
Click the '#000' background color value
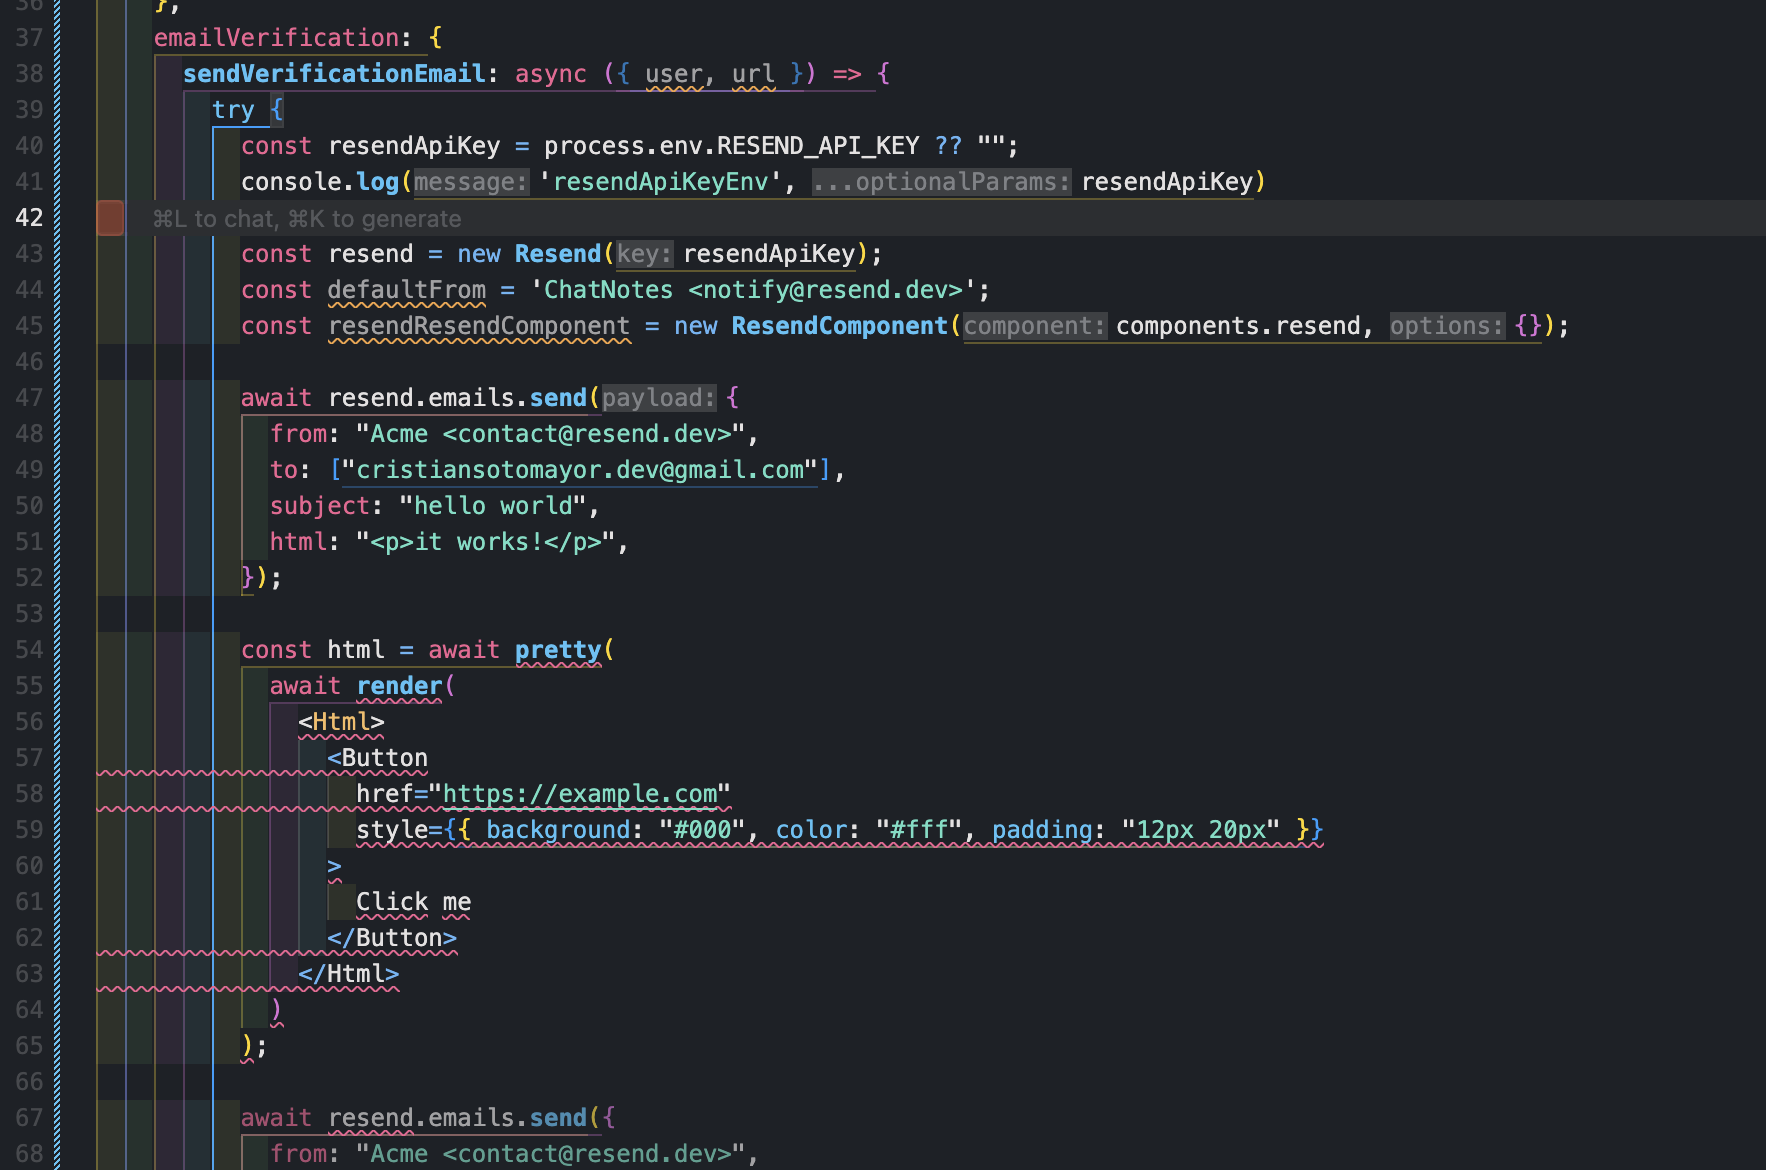coord(703,830)
